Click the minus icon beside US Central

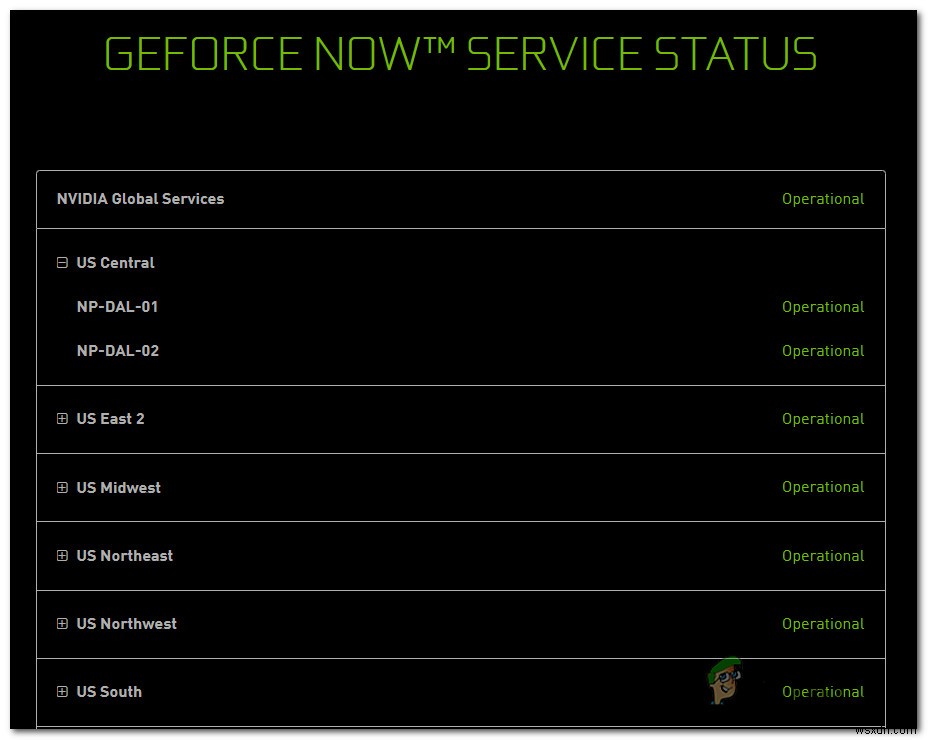(x=62, y=262)
